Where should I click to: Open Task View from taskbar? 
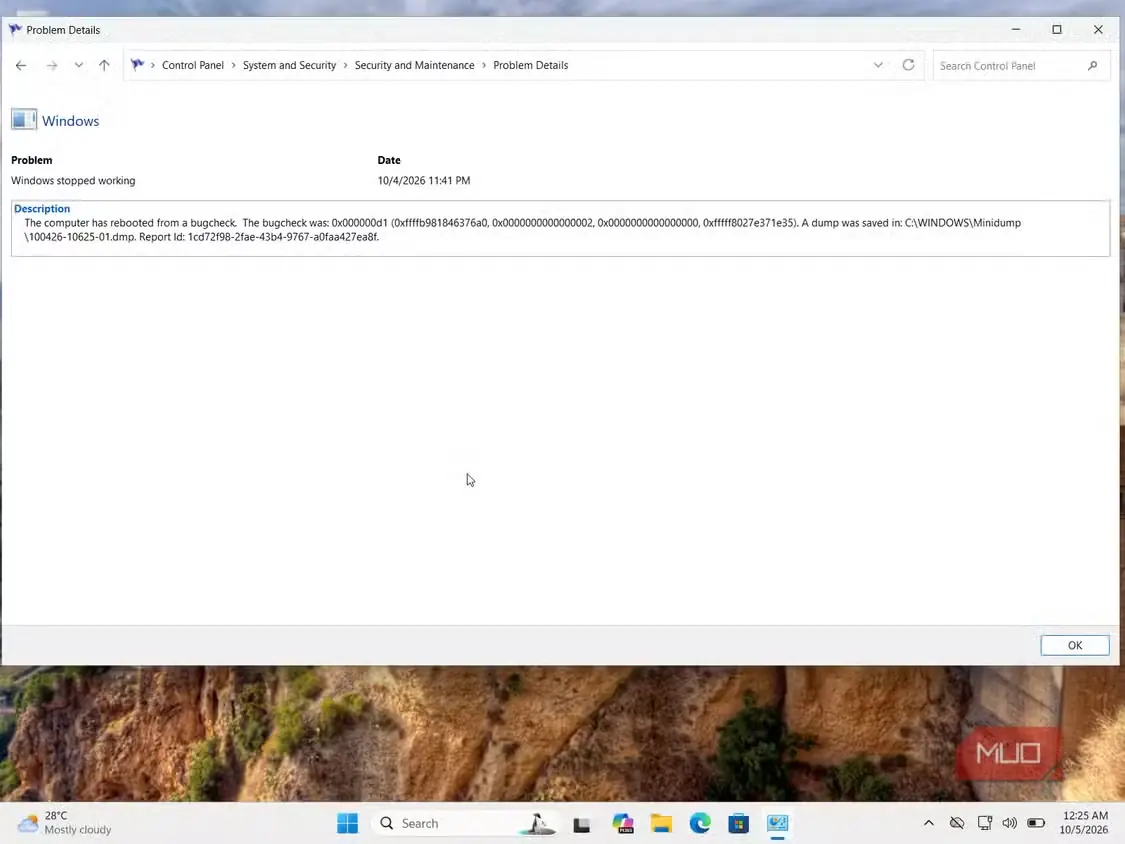click(x=581, y=824)
